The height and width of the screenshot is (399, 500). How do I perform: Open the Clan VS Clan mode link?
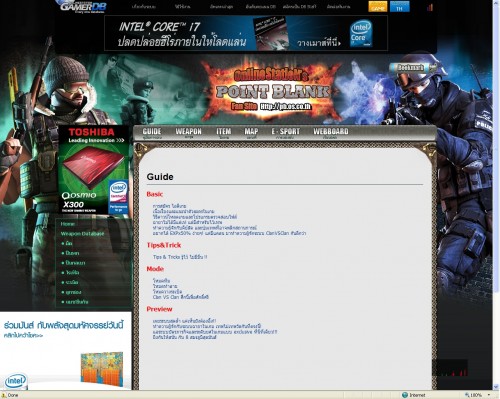coord(181,297)
